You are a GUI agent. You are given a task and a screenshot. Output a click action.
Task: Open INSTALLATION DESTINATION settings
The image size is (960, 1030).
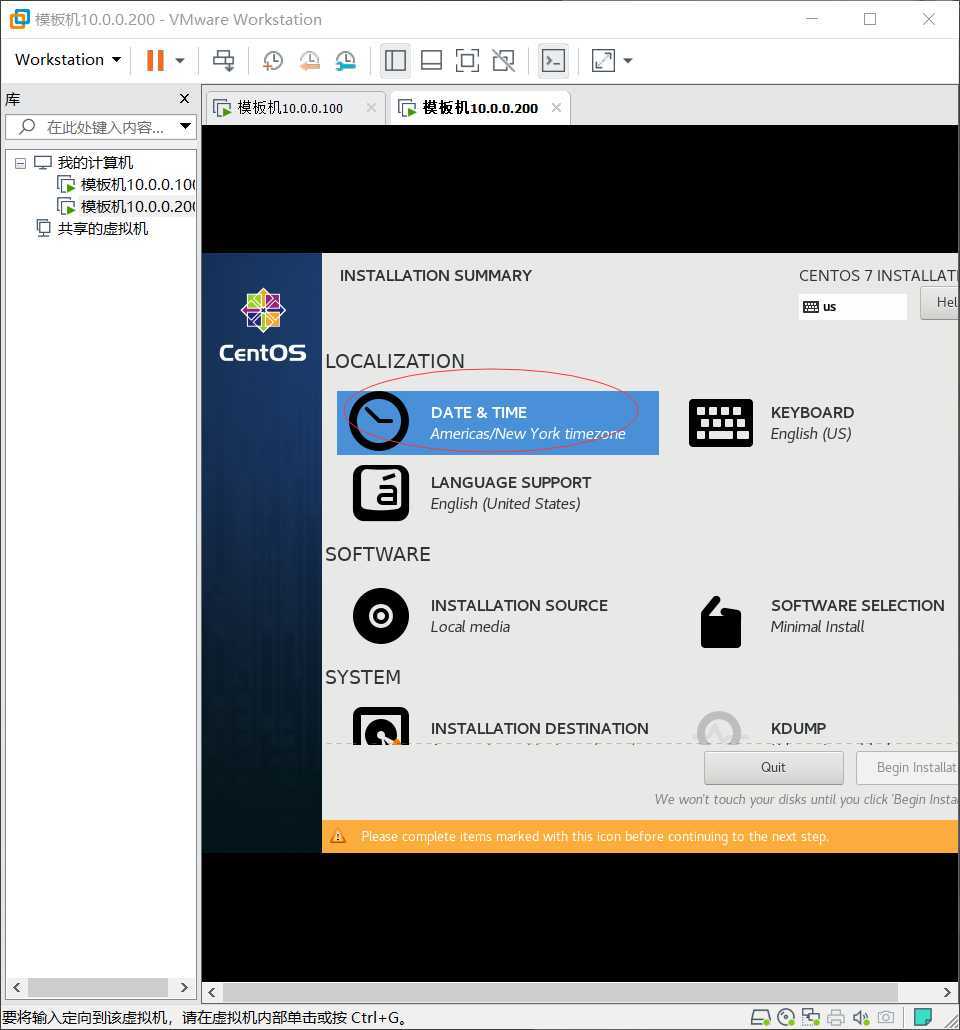[x=500, y=727]
